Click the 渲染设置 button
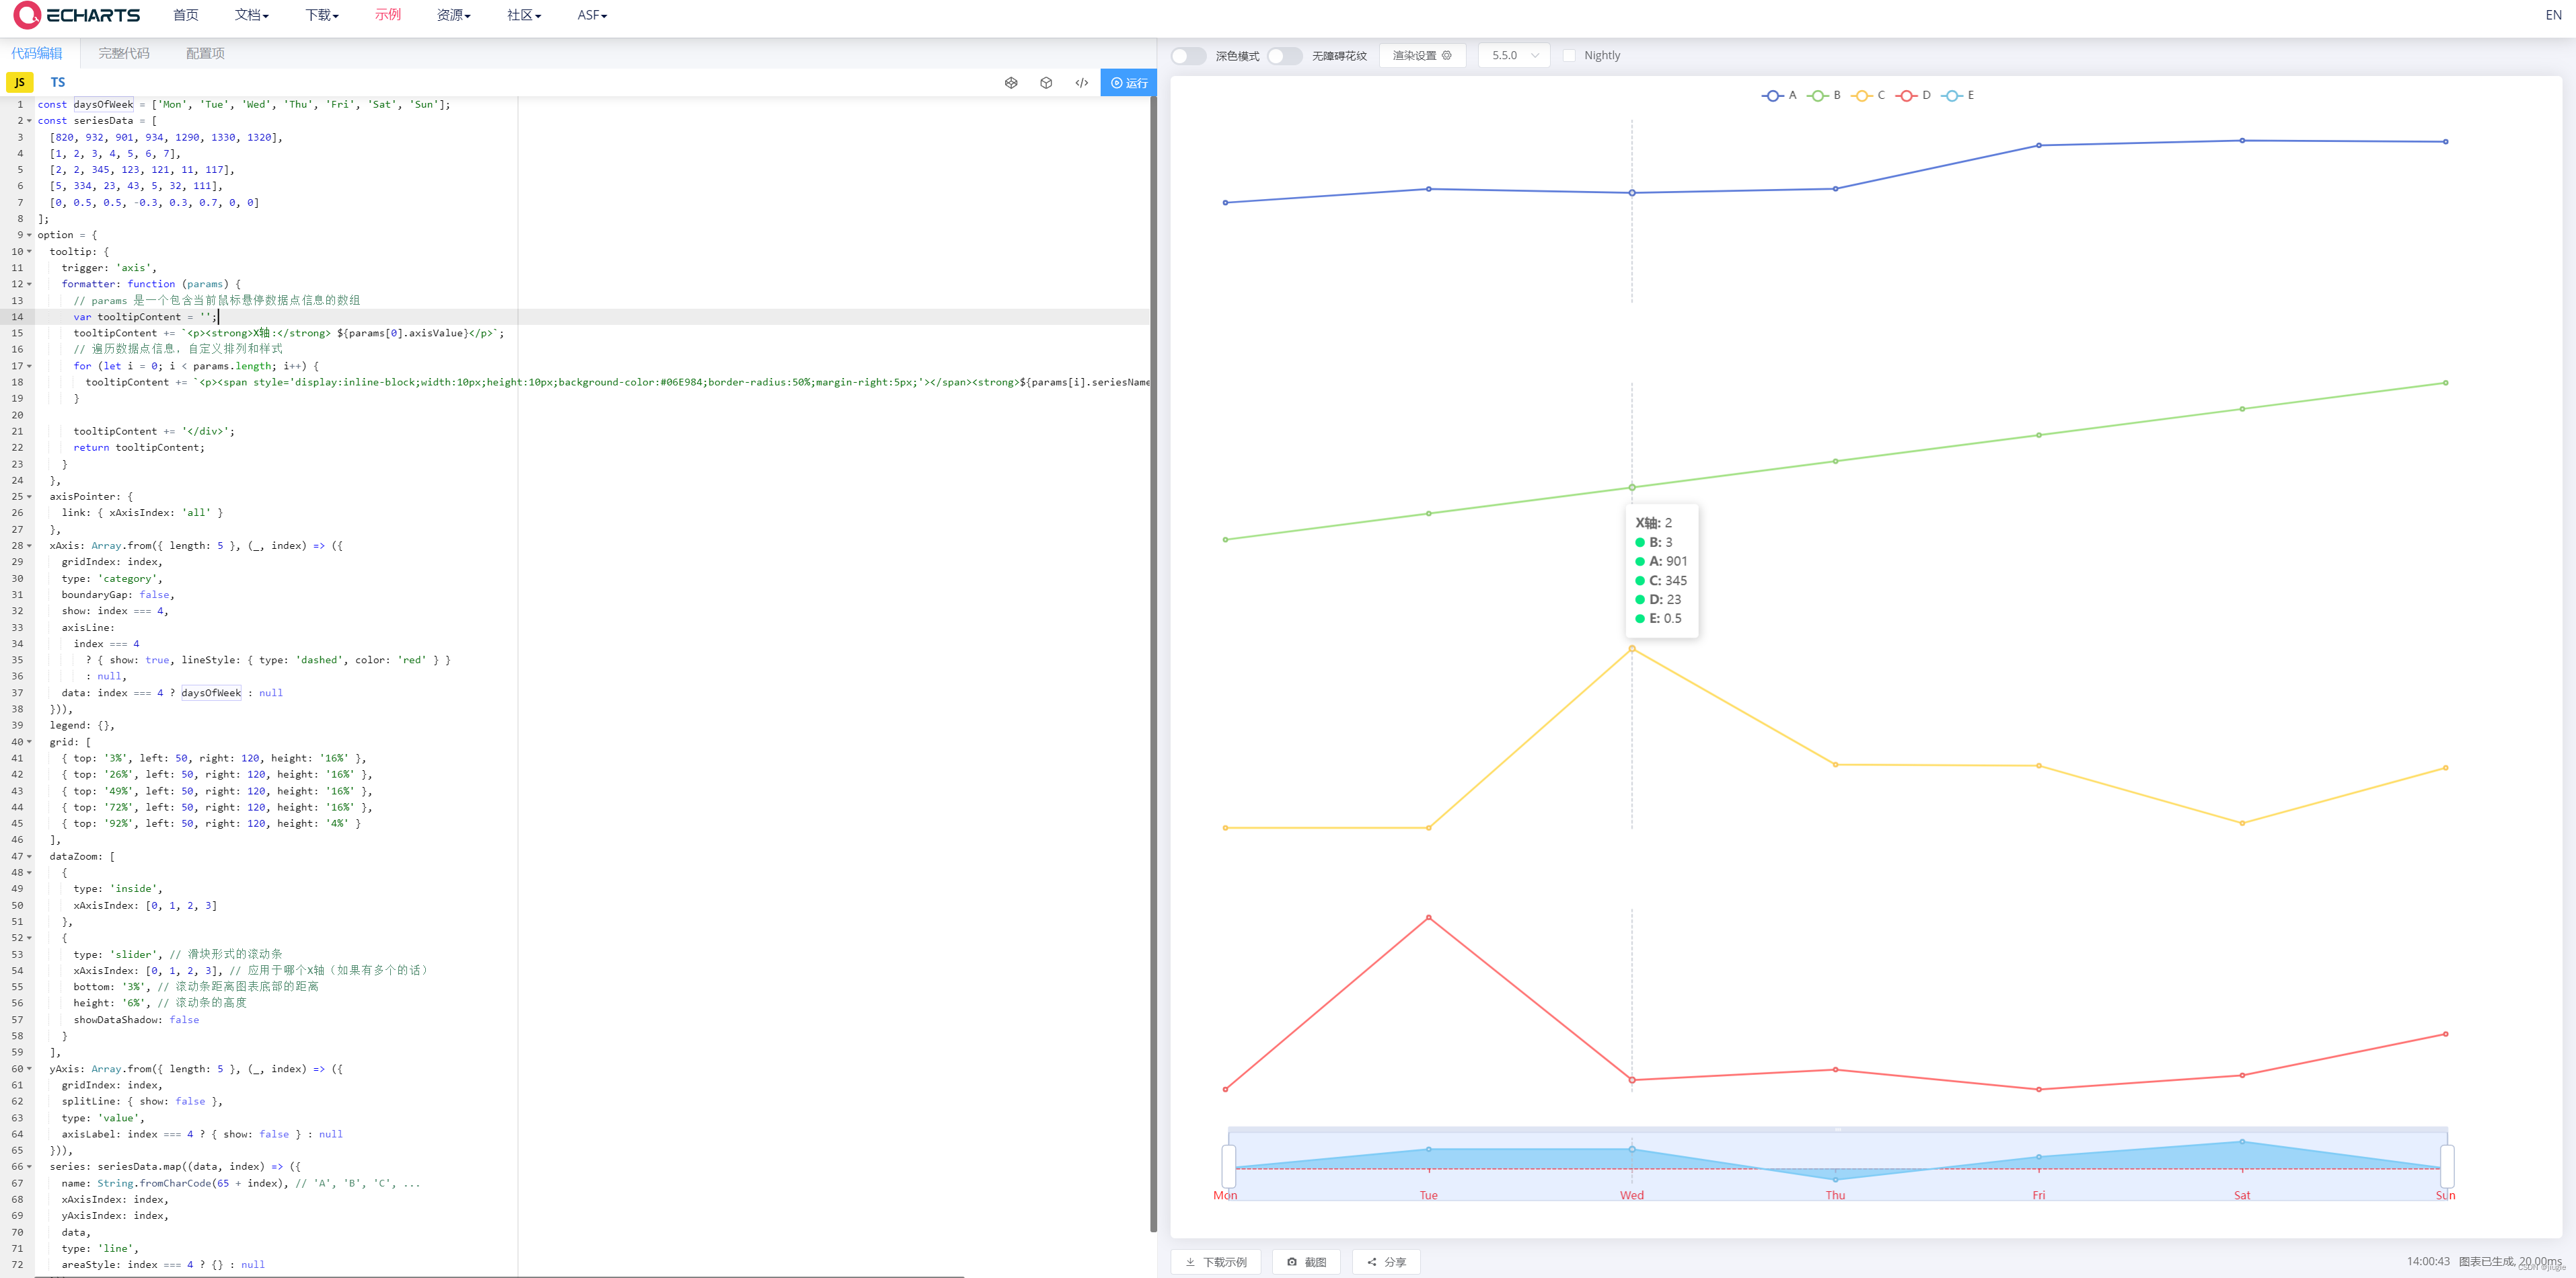 pyautogui.click(x=1421, y=55)
